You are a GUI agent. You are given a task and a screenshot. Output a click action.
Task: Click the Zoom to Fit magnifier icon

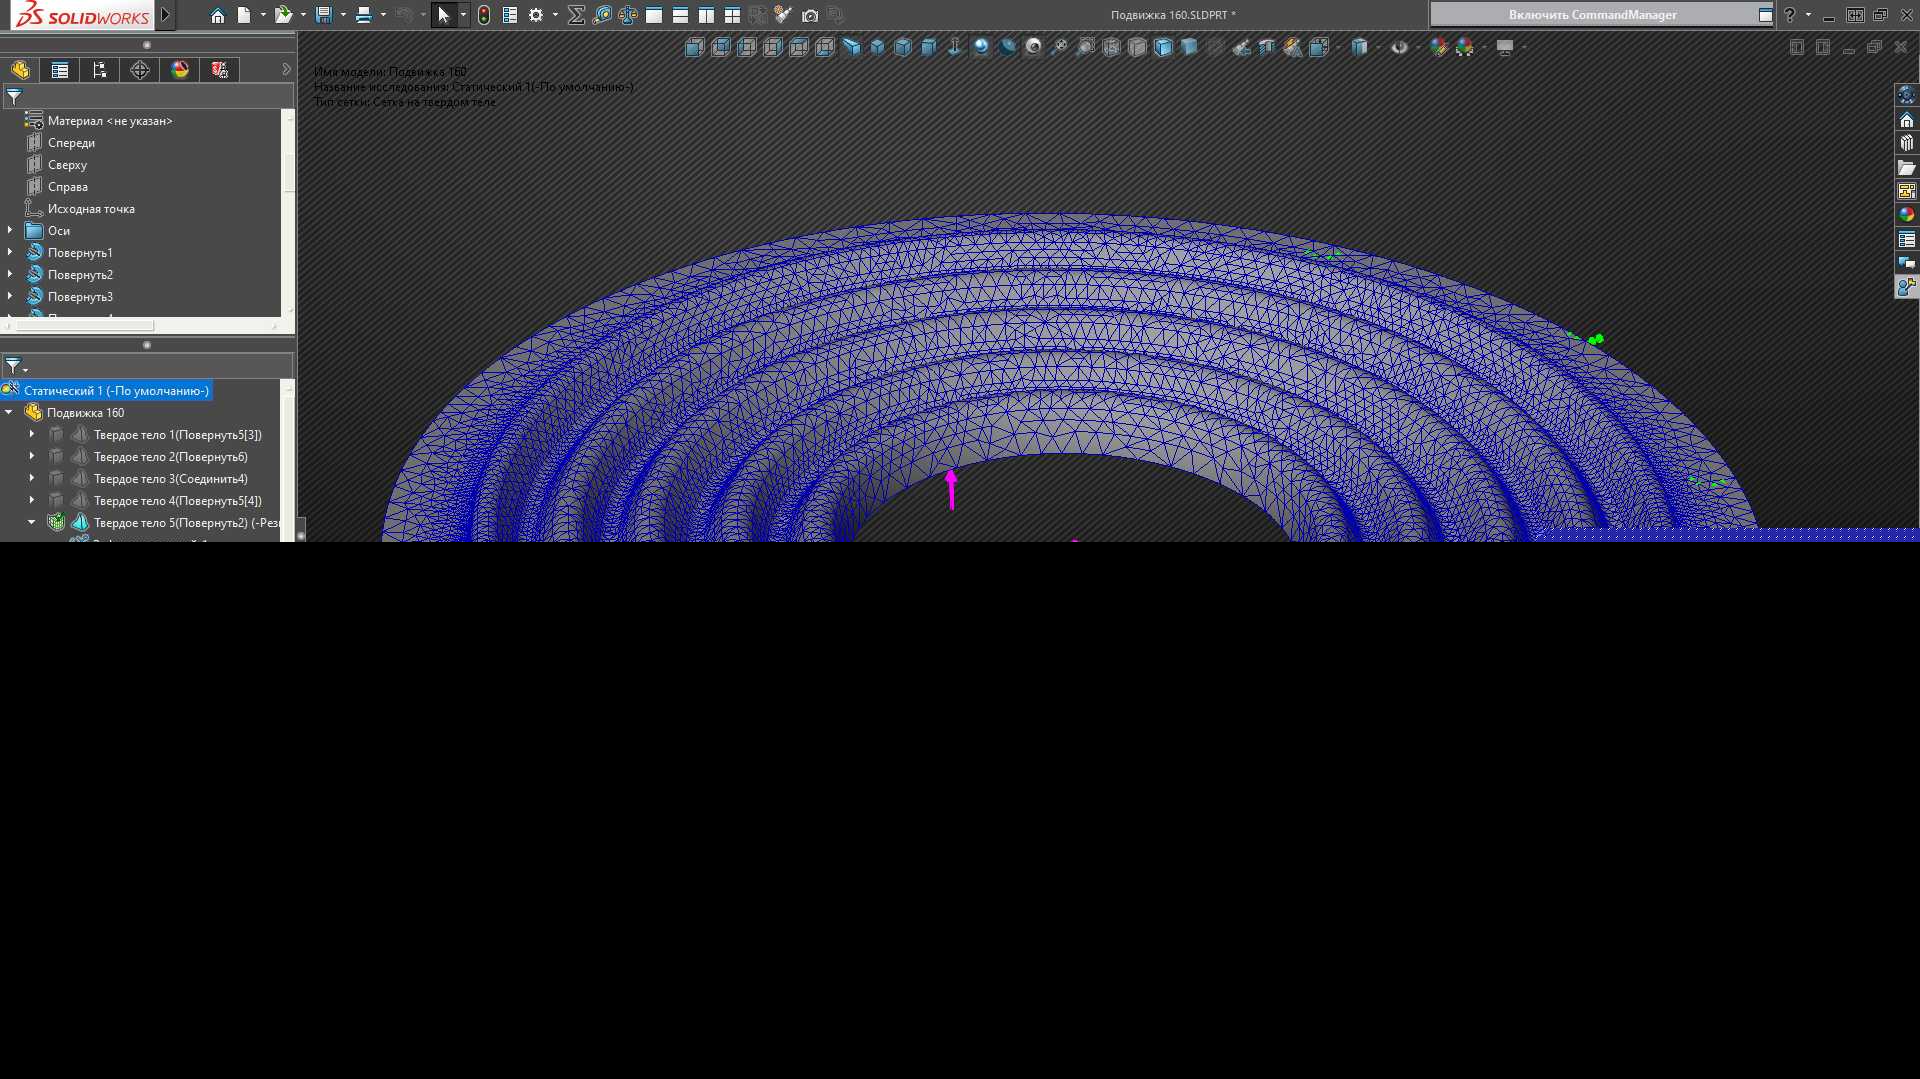pos(1059,47)
